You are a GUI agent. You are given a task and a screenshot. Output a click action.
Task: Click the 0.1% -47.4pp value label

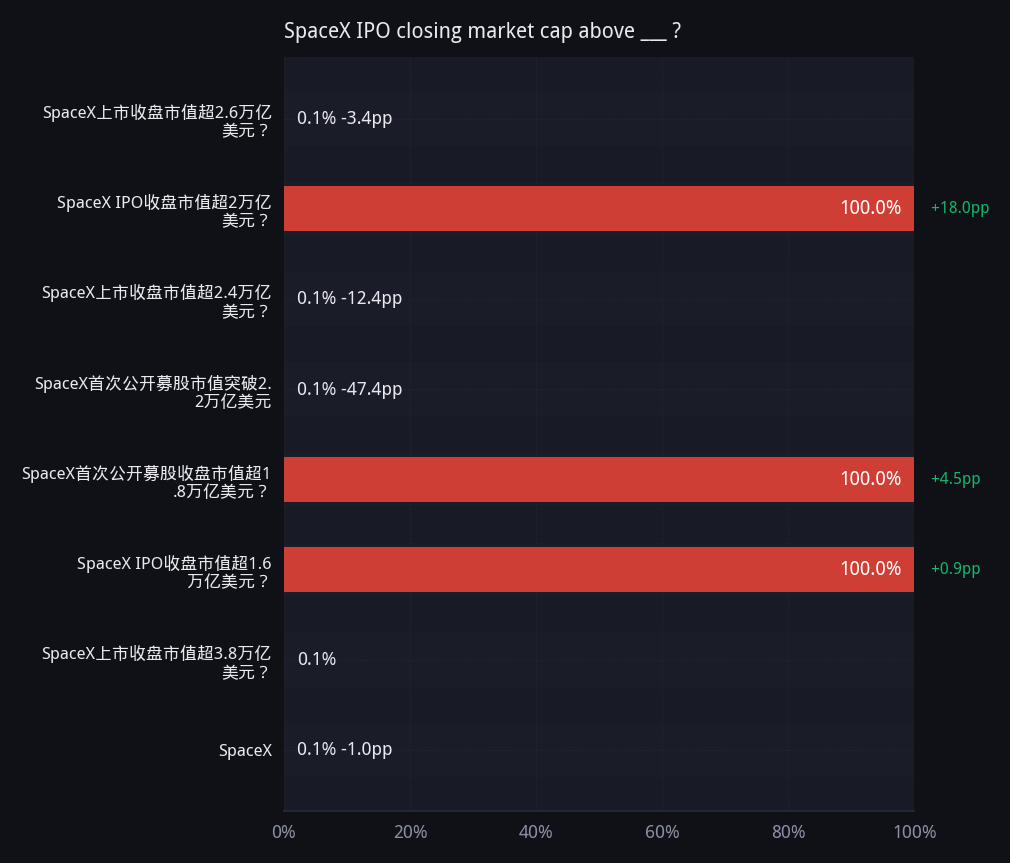click(x=349, y=389)
